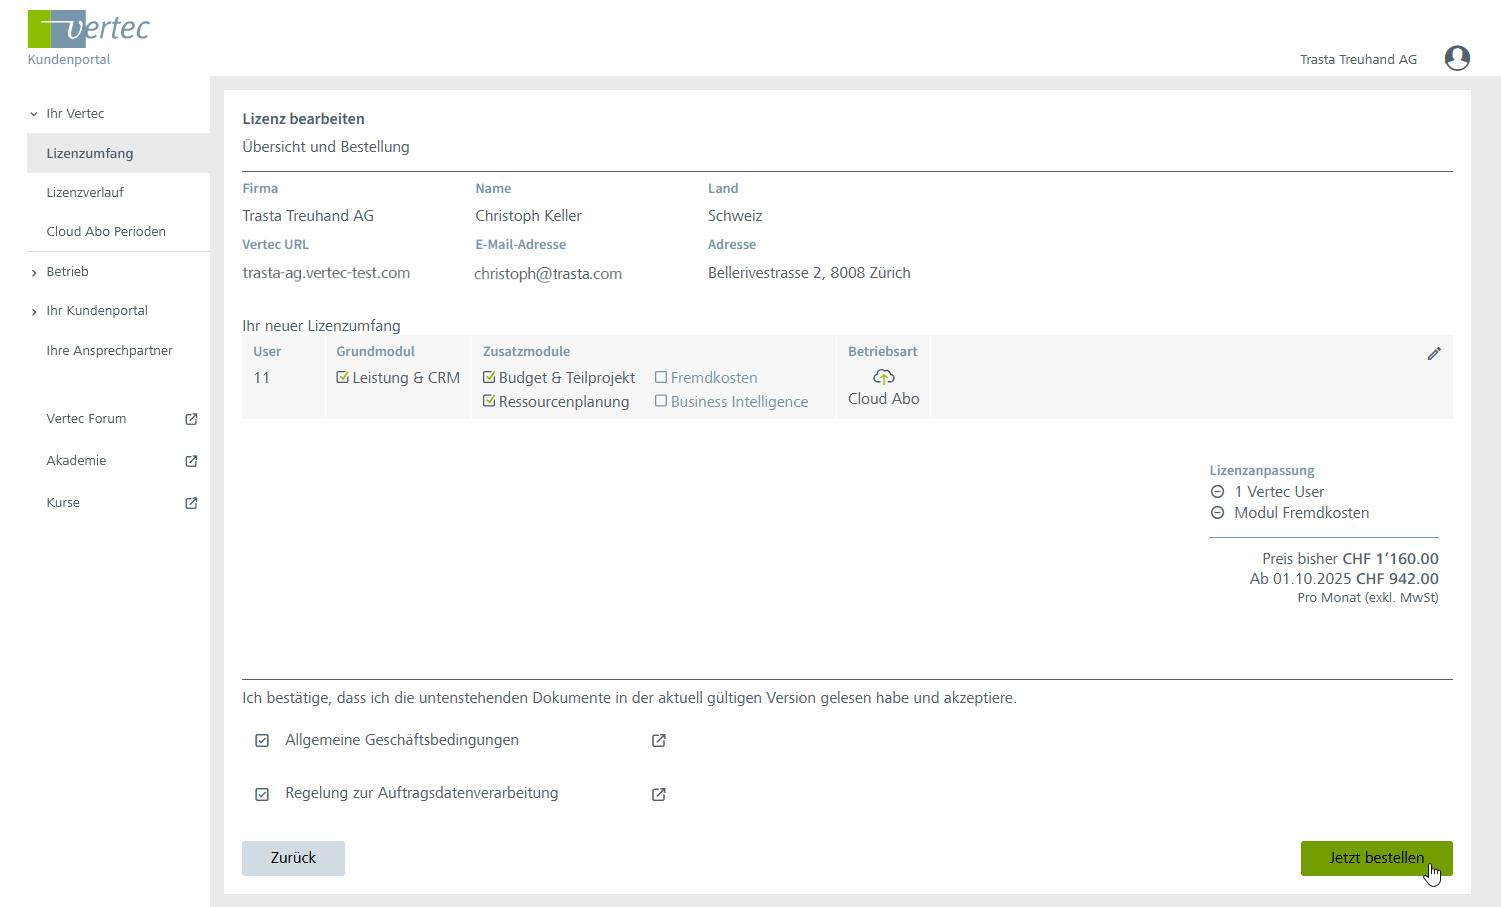This screenshot has height=907, width=1501.
Task: Click the Zurück button
Action: 293,858
